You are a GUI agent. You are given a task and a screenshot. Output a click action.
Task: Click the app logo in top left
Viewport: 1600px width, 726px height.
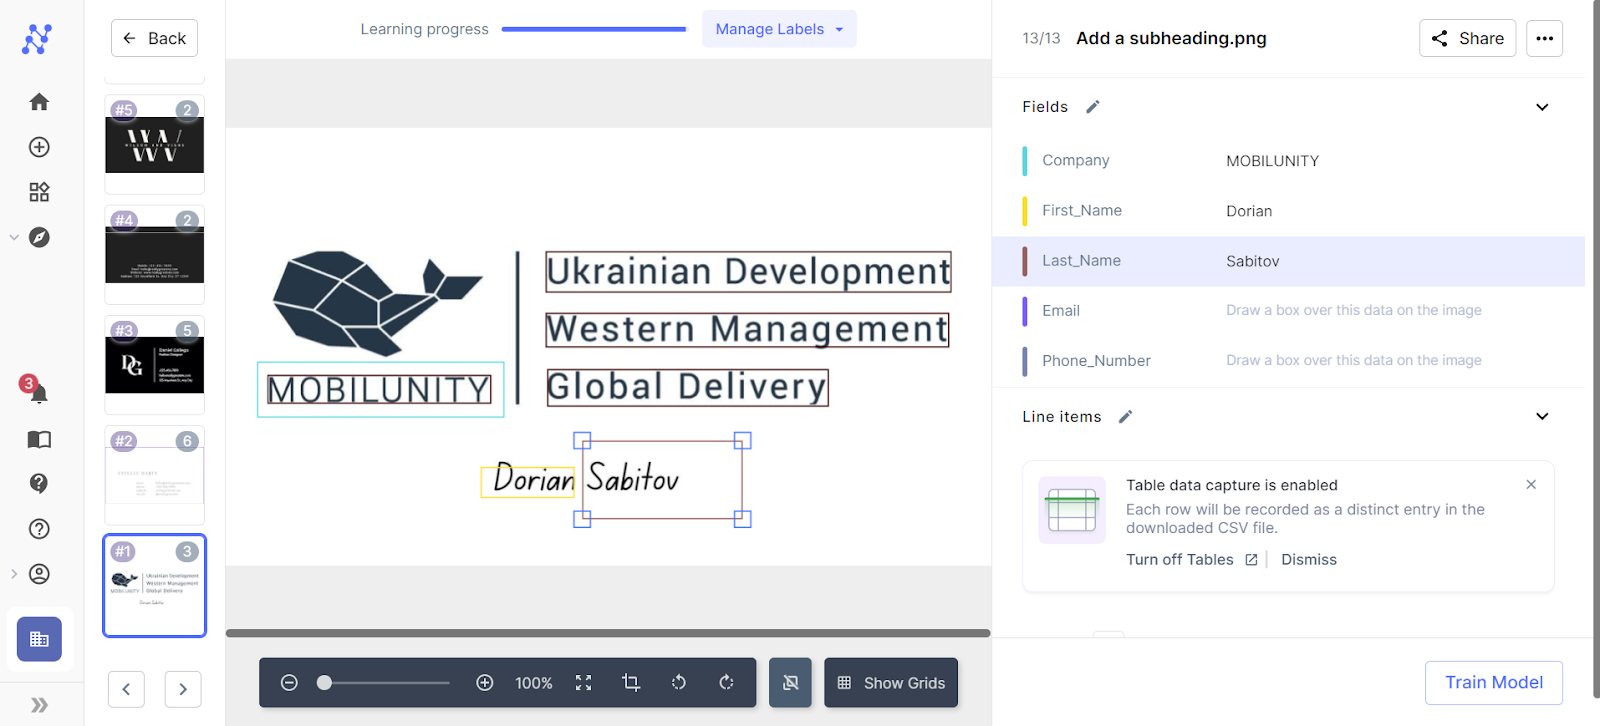pos(37,39)
